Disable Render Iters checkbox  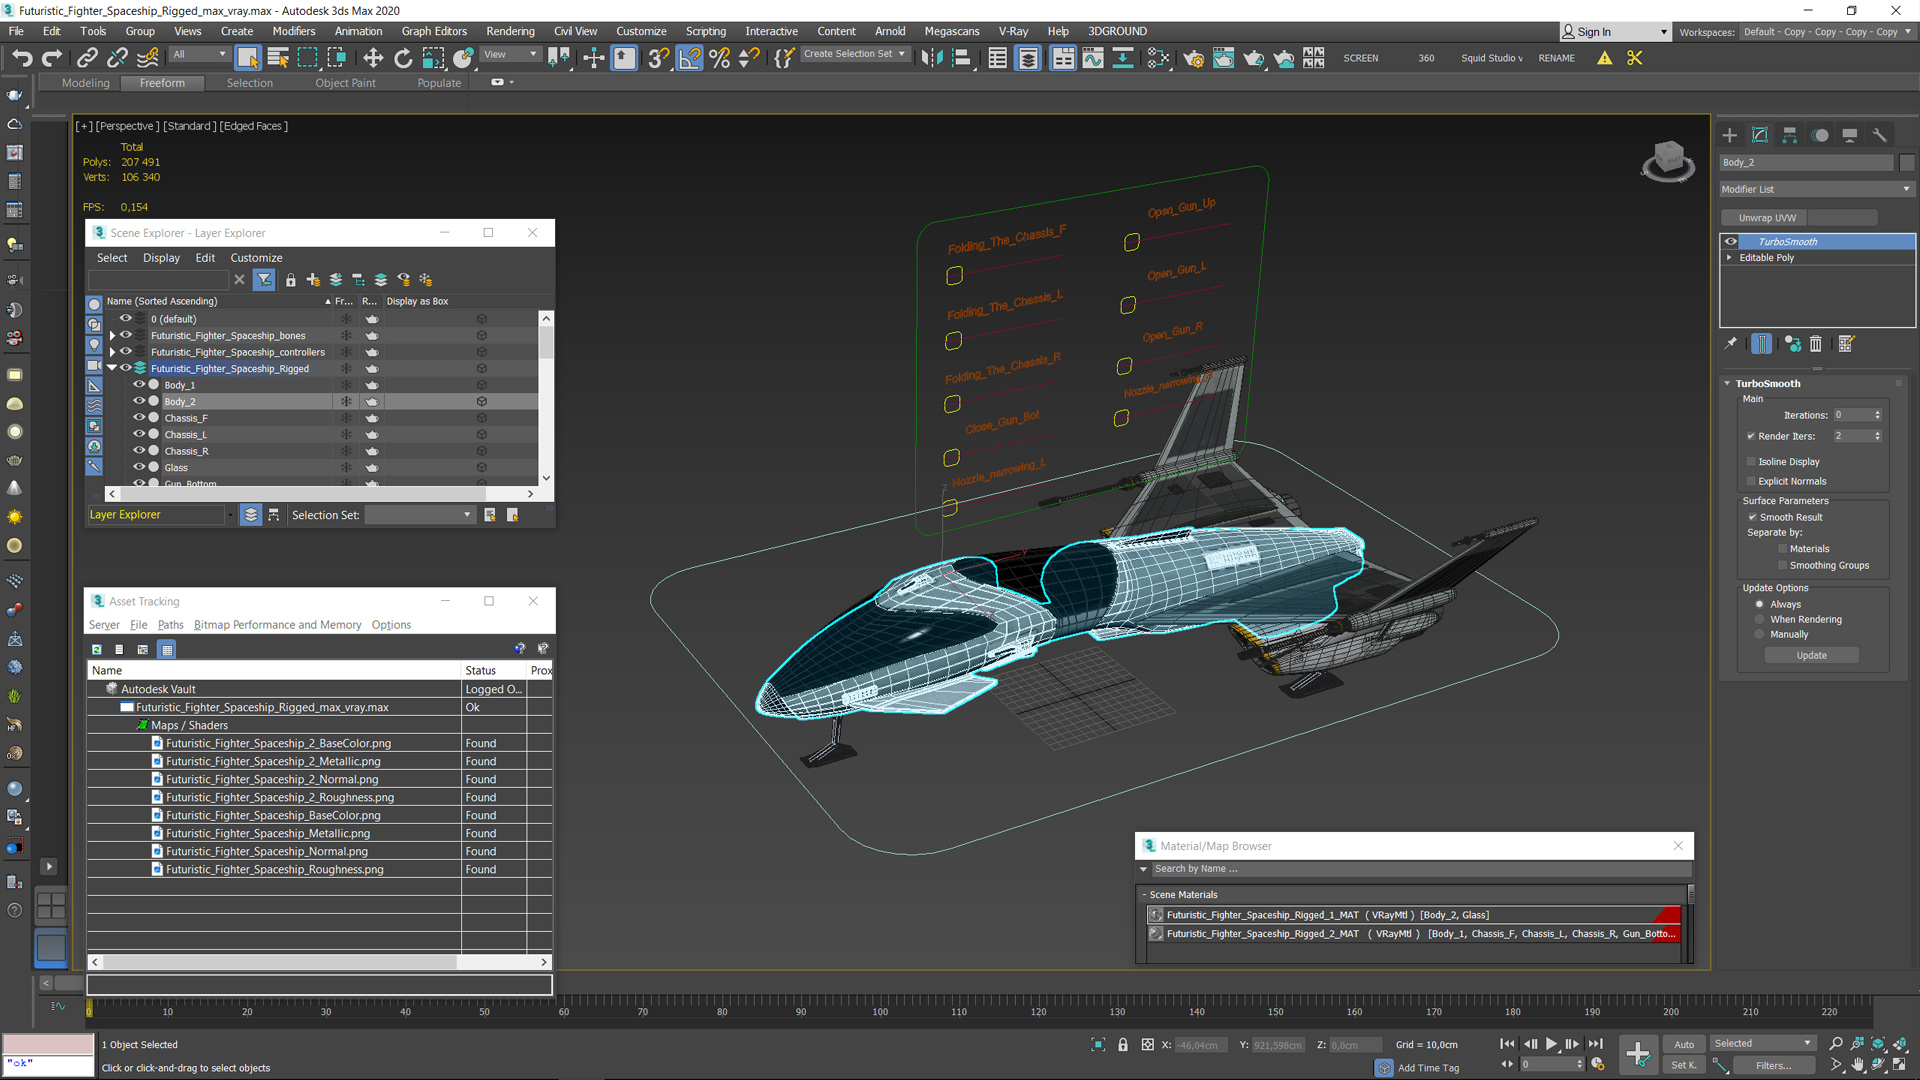click(1751, 436)
